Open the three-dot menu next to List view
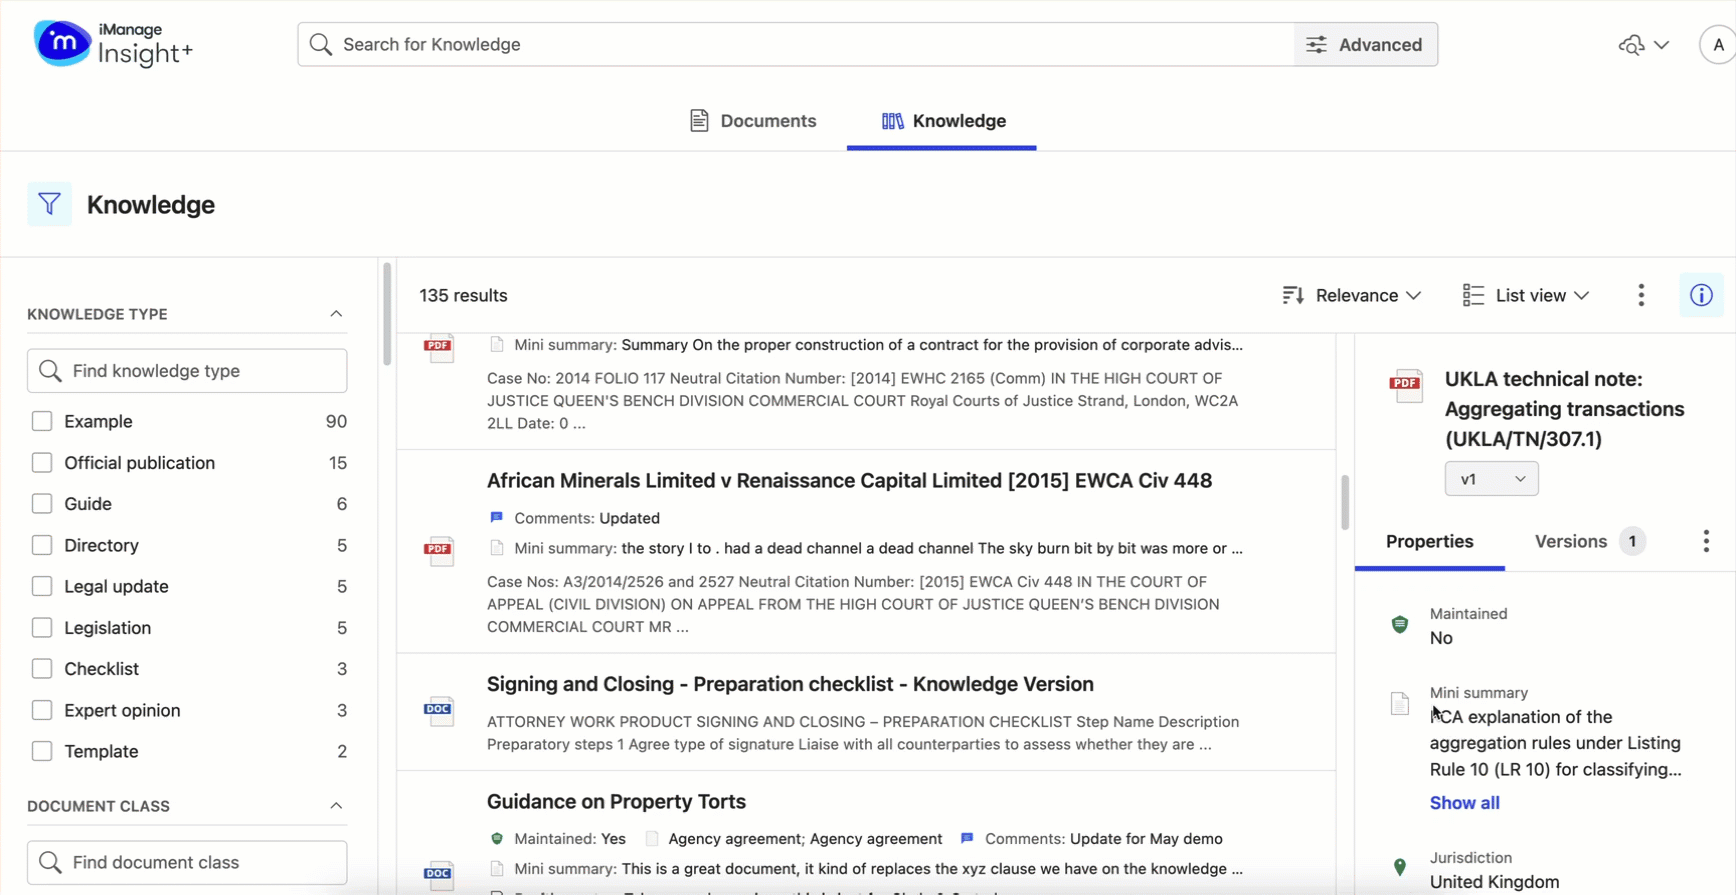This screenshot has width=1736, height=895. click(1641, 295)
